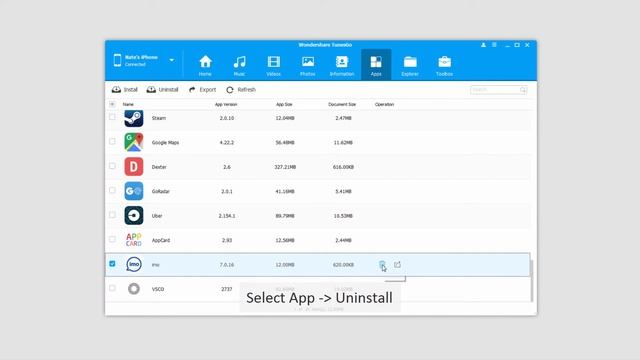Check the Steam app checkbox
The width and height of the screenshot is (640, 360).
pyautogui.click(x=112, y=117)
